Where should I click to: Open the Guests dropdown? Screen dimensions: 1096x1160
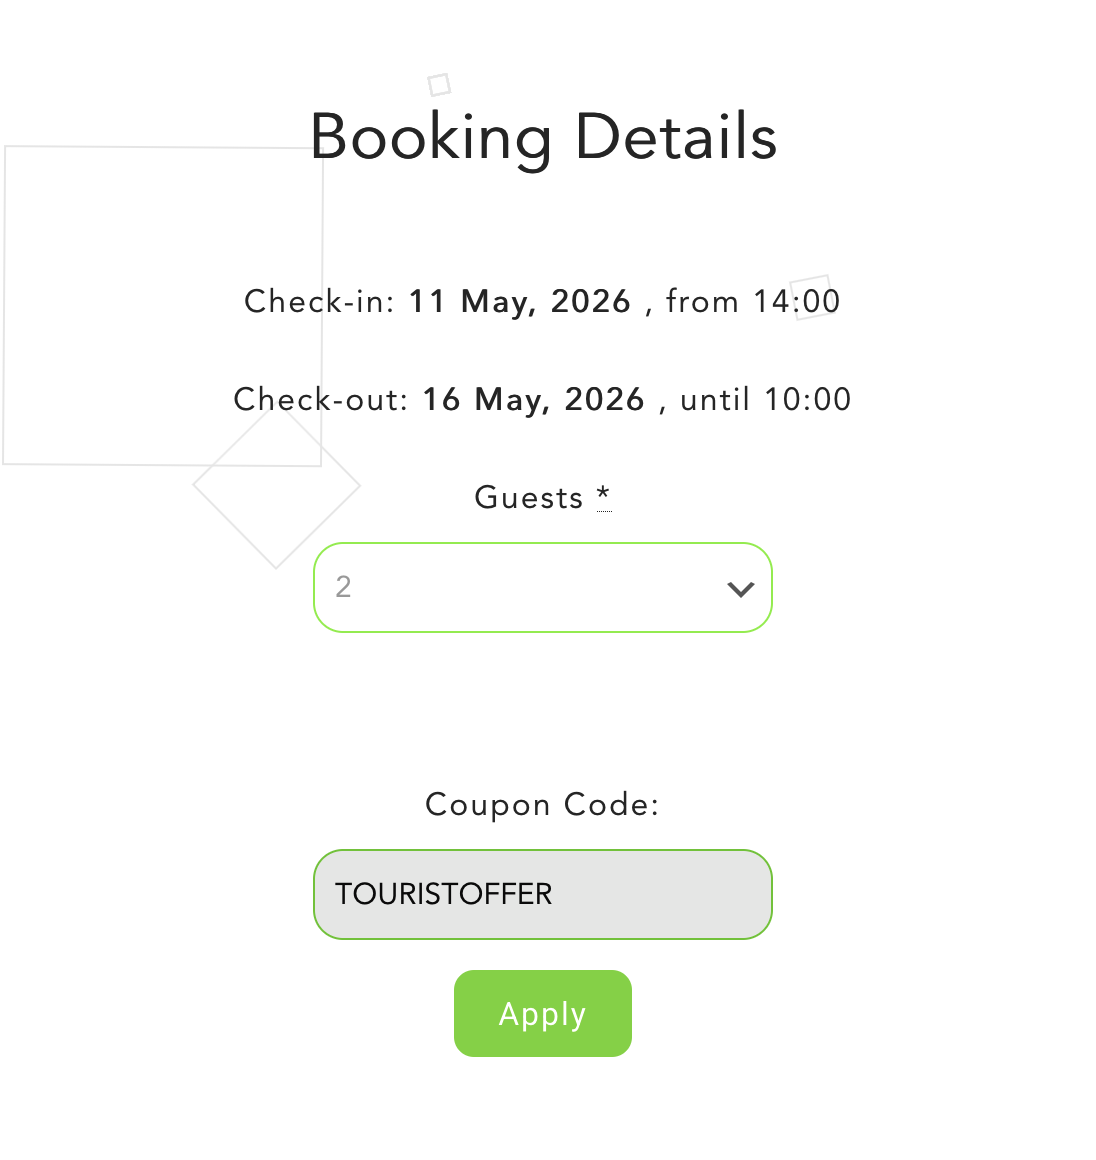[542, 588]
